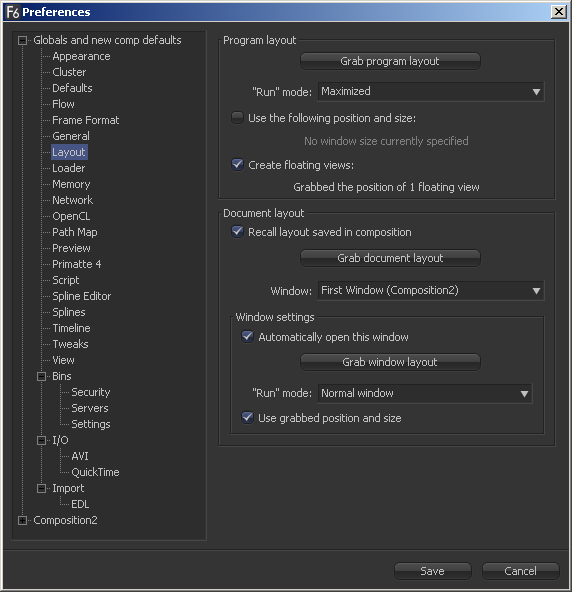
Task: Collapse the Import tree node
Action: point(42,488)
